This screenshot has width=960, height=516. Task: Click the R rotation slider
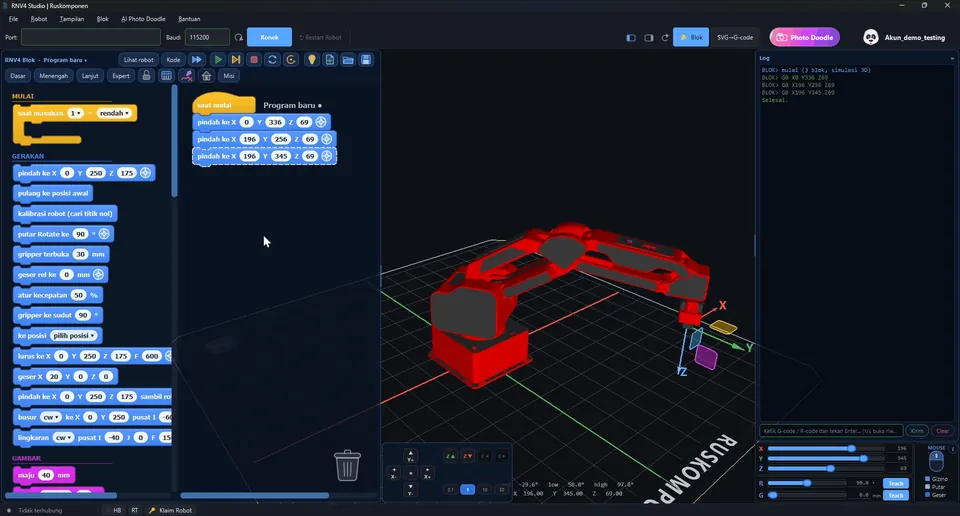(807, 483)
